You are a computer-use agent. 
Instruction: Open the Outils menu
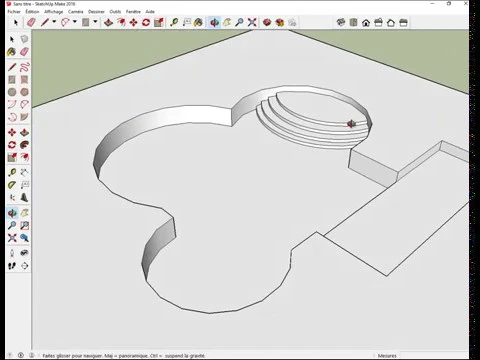click(115, 12)
